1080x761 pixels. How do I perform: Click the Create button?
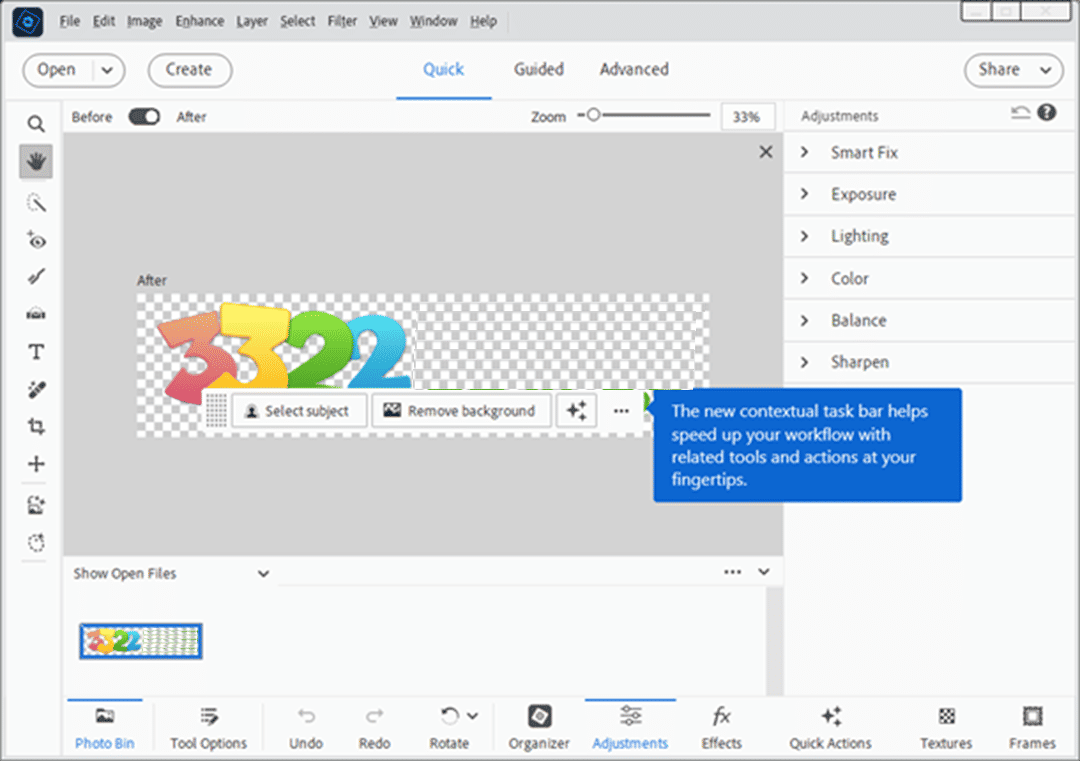coord(189,70)
